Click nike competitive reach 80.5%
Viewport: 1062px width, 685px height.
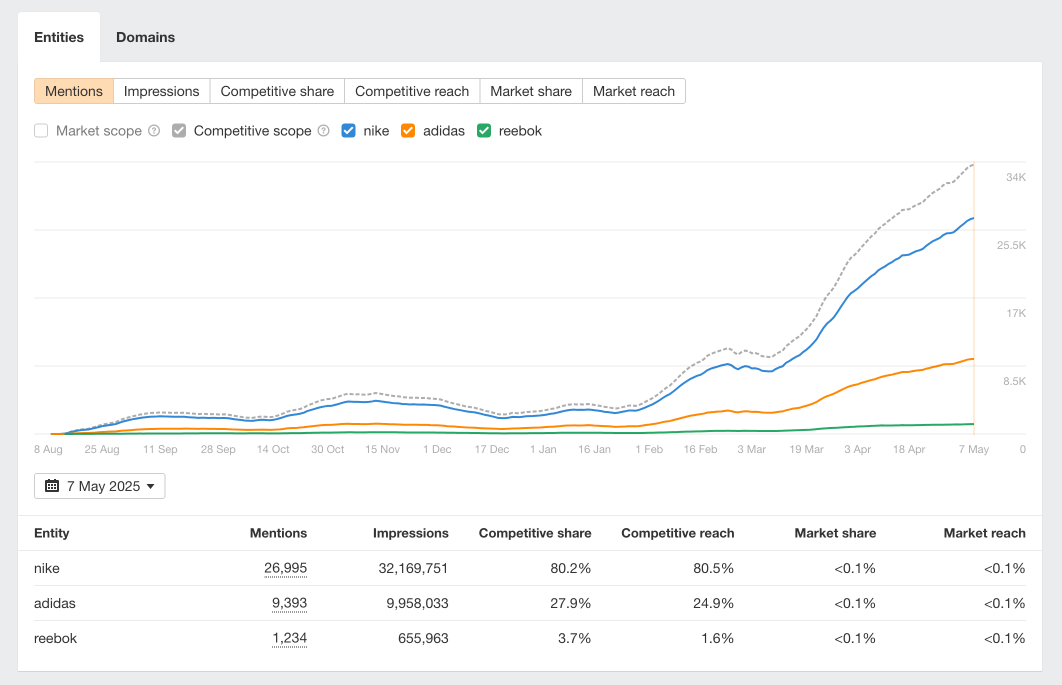pyautogui.click(x=713, y=568)
